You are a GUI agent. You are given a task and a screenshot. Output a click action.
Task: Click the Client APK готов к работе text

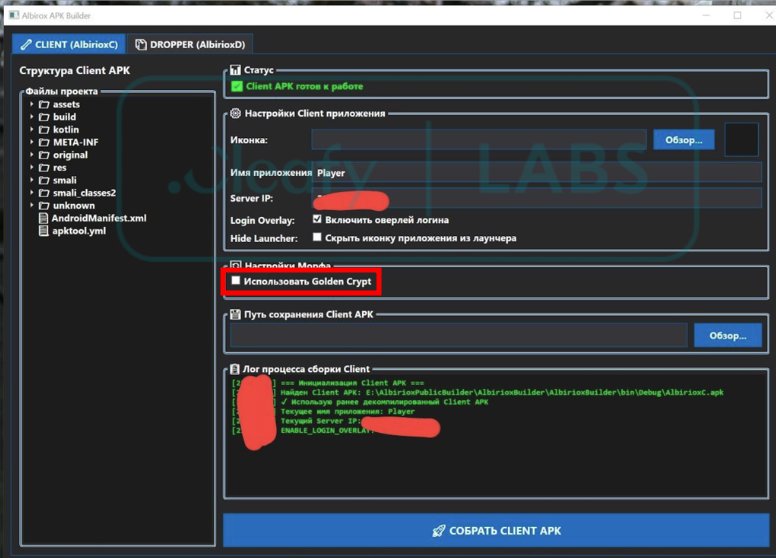[304, 87]
